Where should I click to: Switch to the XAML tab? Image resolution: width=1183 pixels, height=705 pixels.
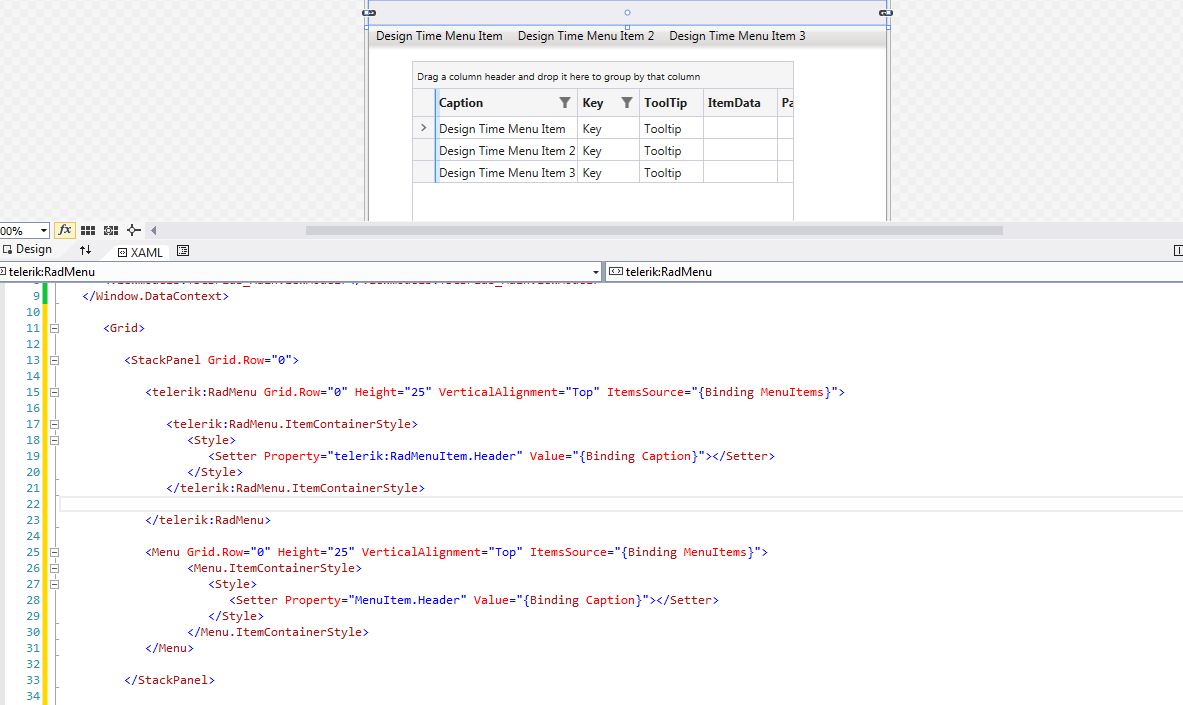[140, 252]
